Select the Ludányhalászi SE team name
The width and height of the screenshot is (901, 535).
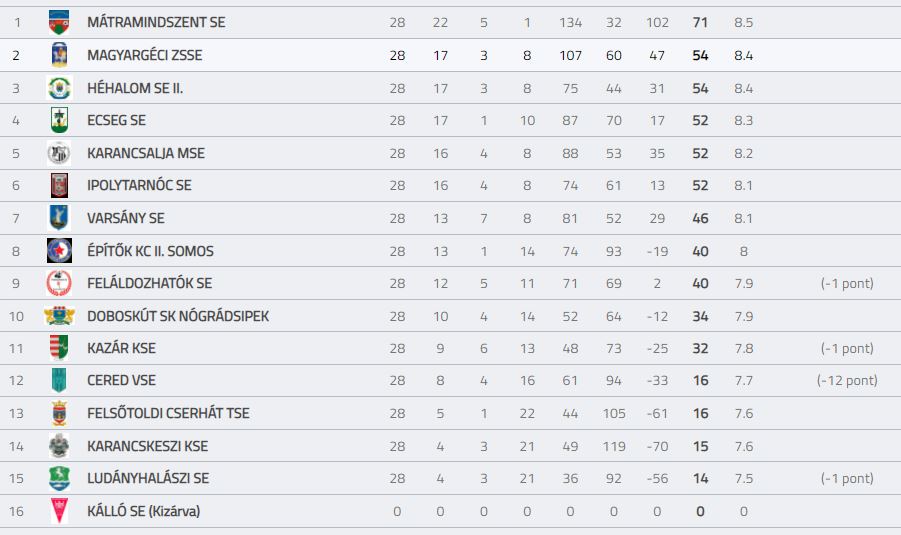pos(148,478)
